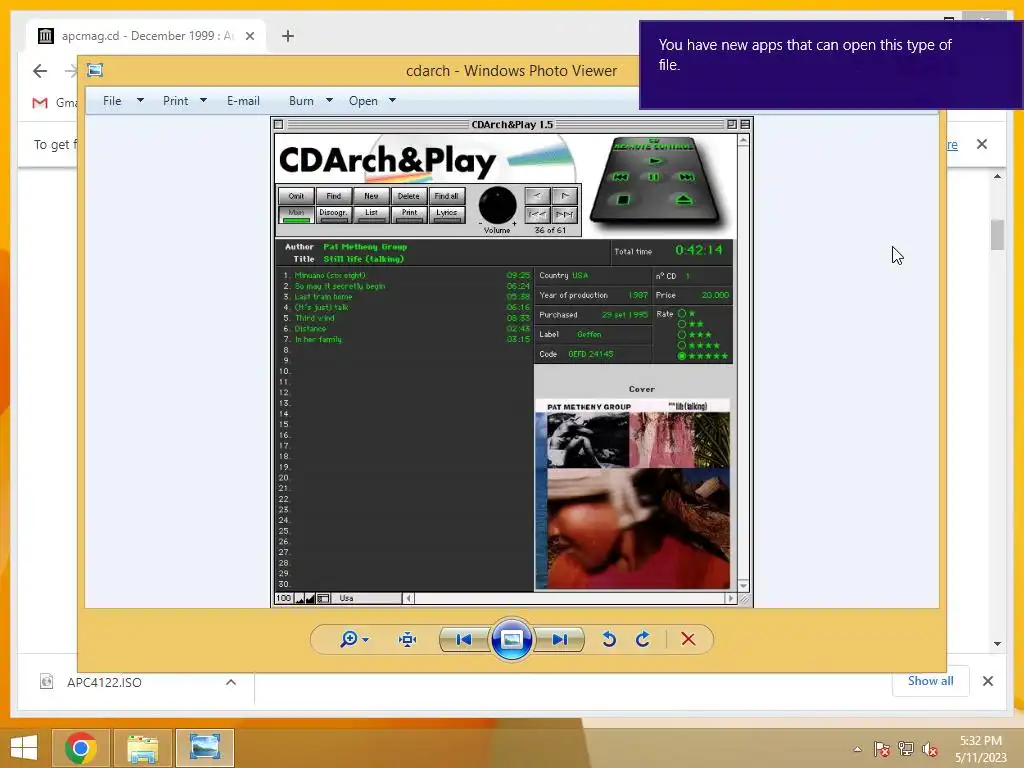Click the Chrome page scrollbar thumb
Image resolution: width=1024 pixels, height=768 pixels.
point(997,235)
